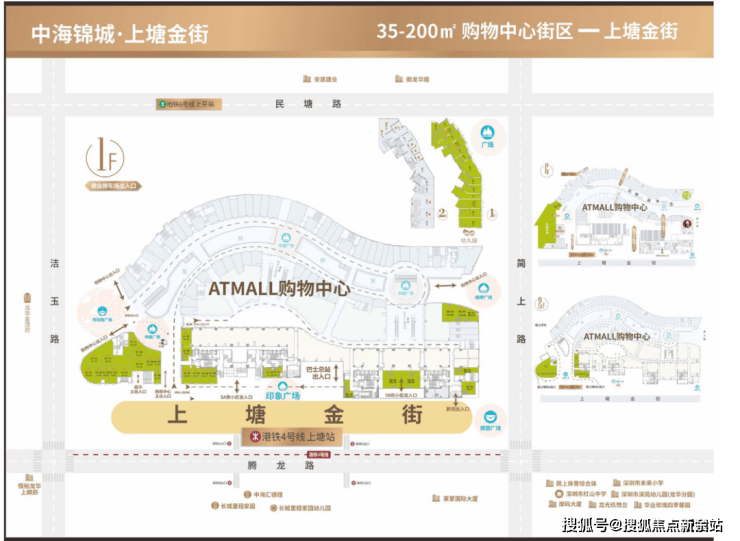Select the teal plaza icon on the east side
The image size is (740, 541).
coord(483,290)
